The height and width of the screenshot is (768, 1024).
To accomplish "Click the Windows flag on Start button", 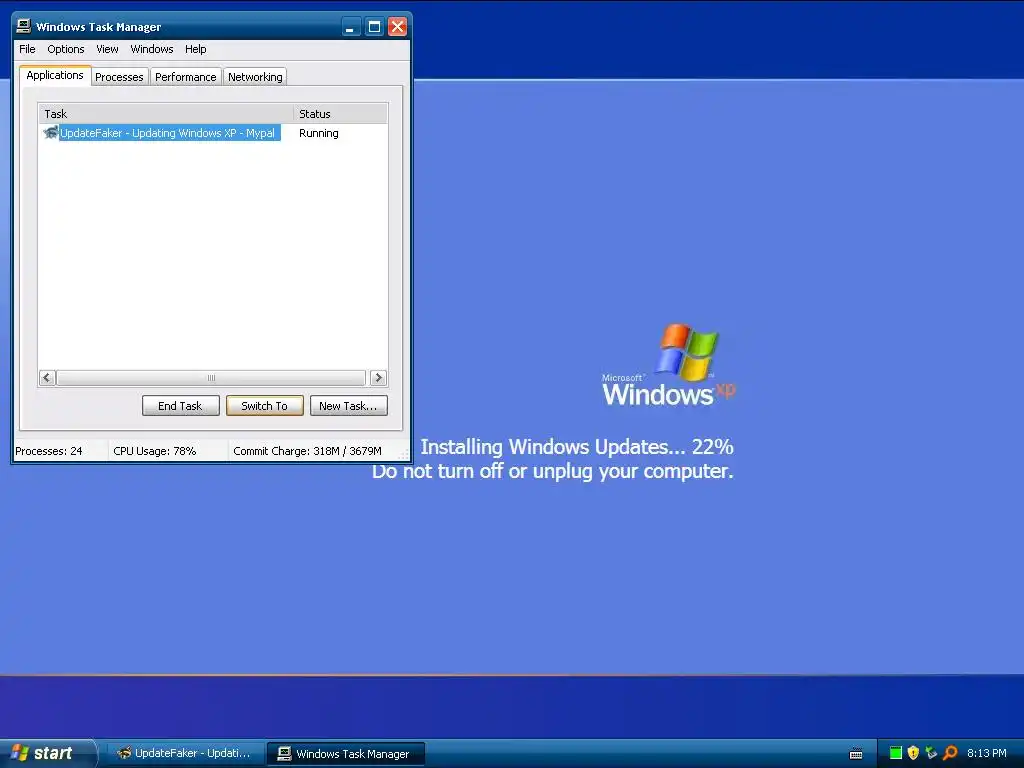I will 20,753.
